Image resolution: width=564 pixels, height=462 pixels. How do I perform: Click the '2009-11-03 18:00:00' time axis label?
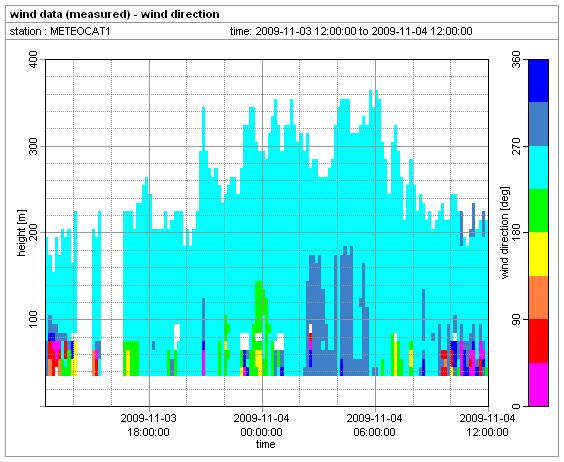click(149, 425)
